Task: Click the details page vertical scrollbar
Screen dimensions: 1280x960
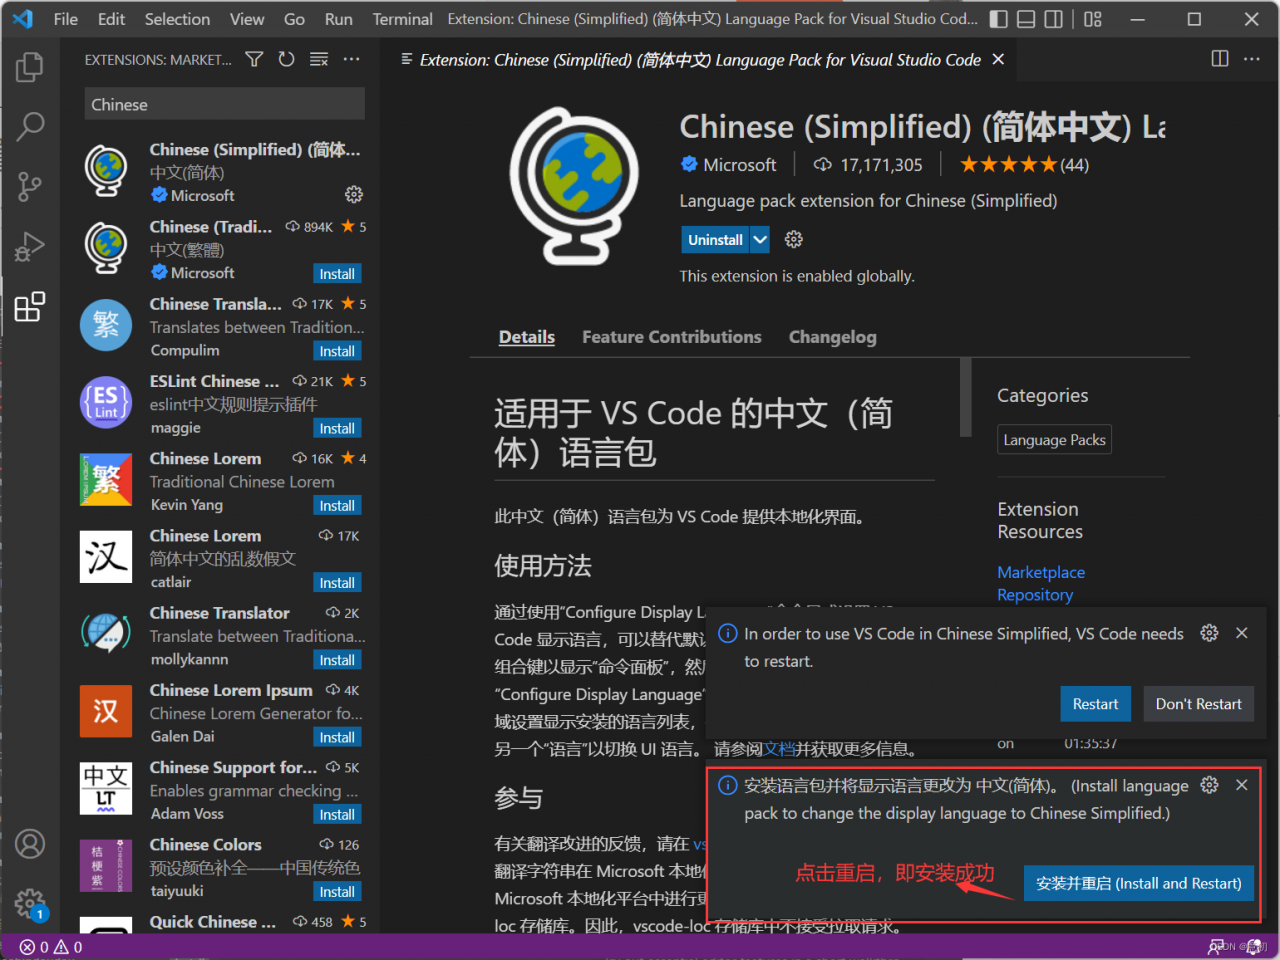Action: tap(965, 397)
